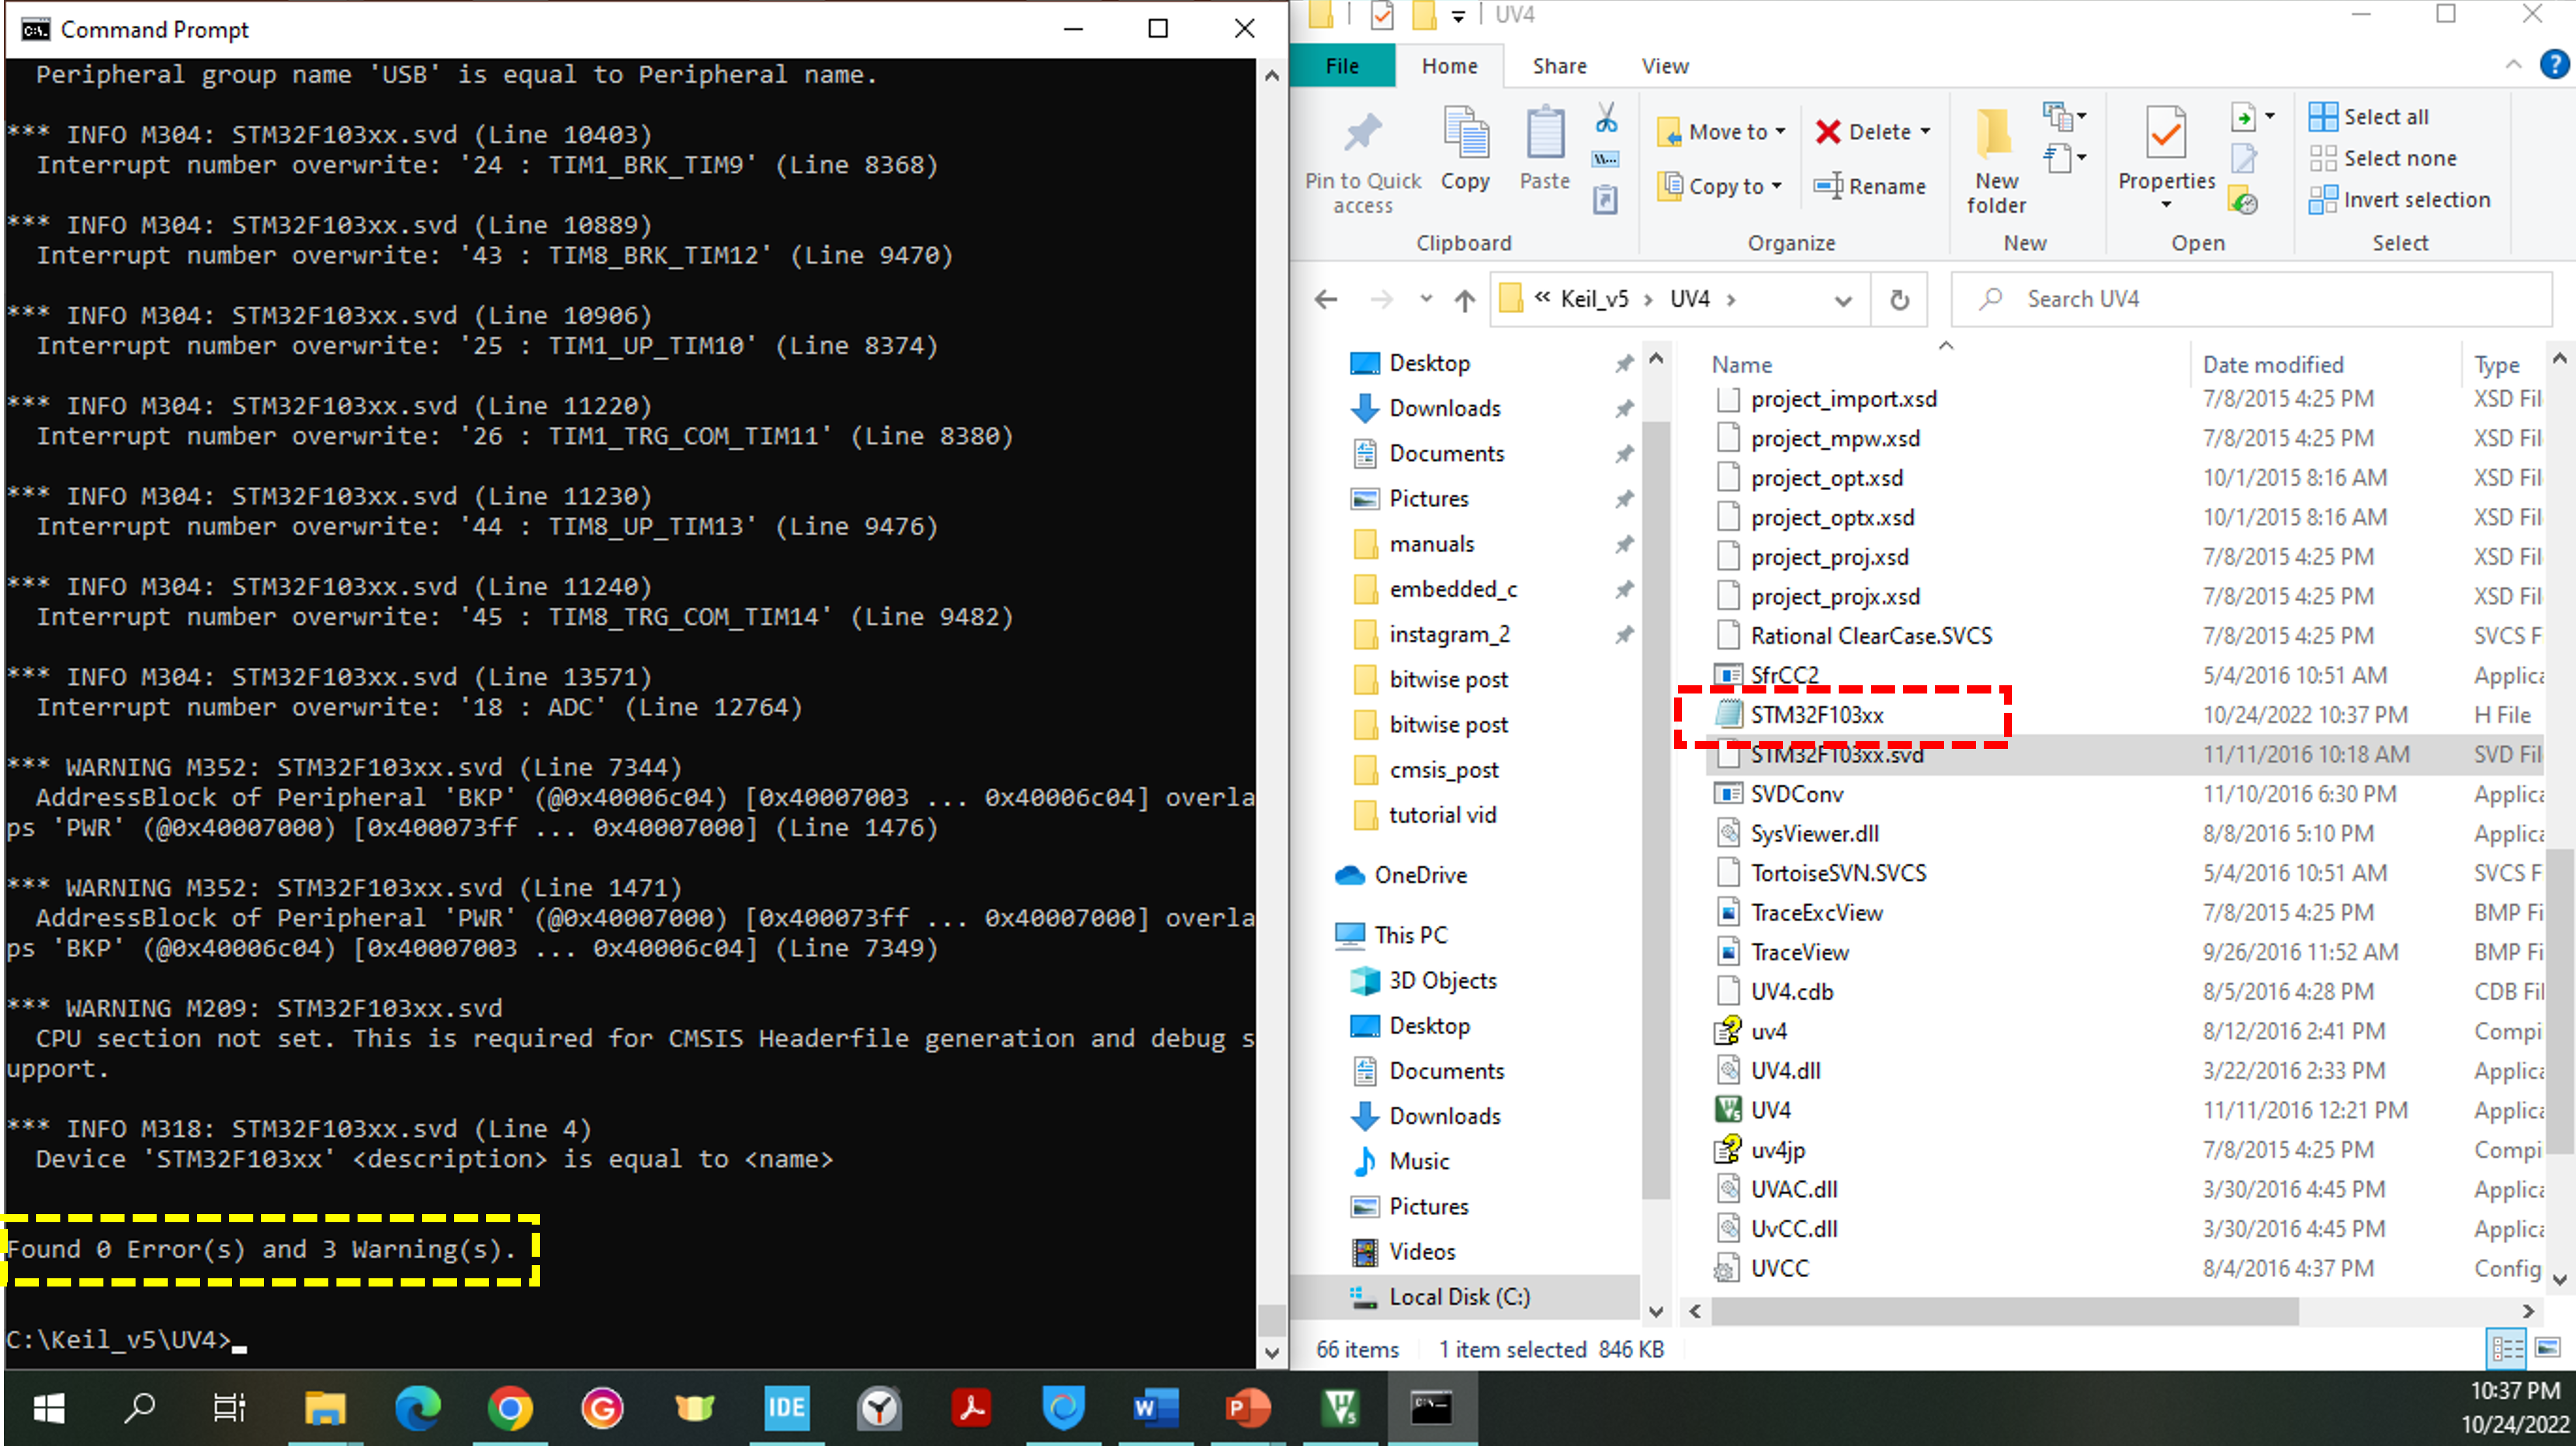This screenshot has height=1446, width=2576.
Task: Sort by the Name column header
Action: click(1741, 365)
